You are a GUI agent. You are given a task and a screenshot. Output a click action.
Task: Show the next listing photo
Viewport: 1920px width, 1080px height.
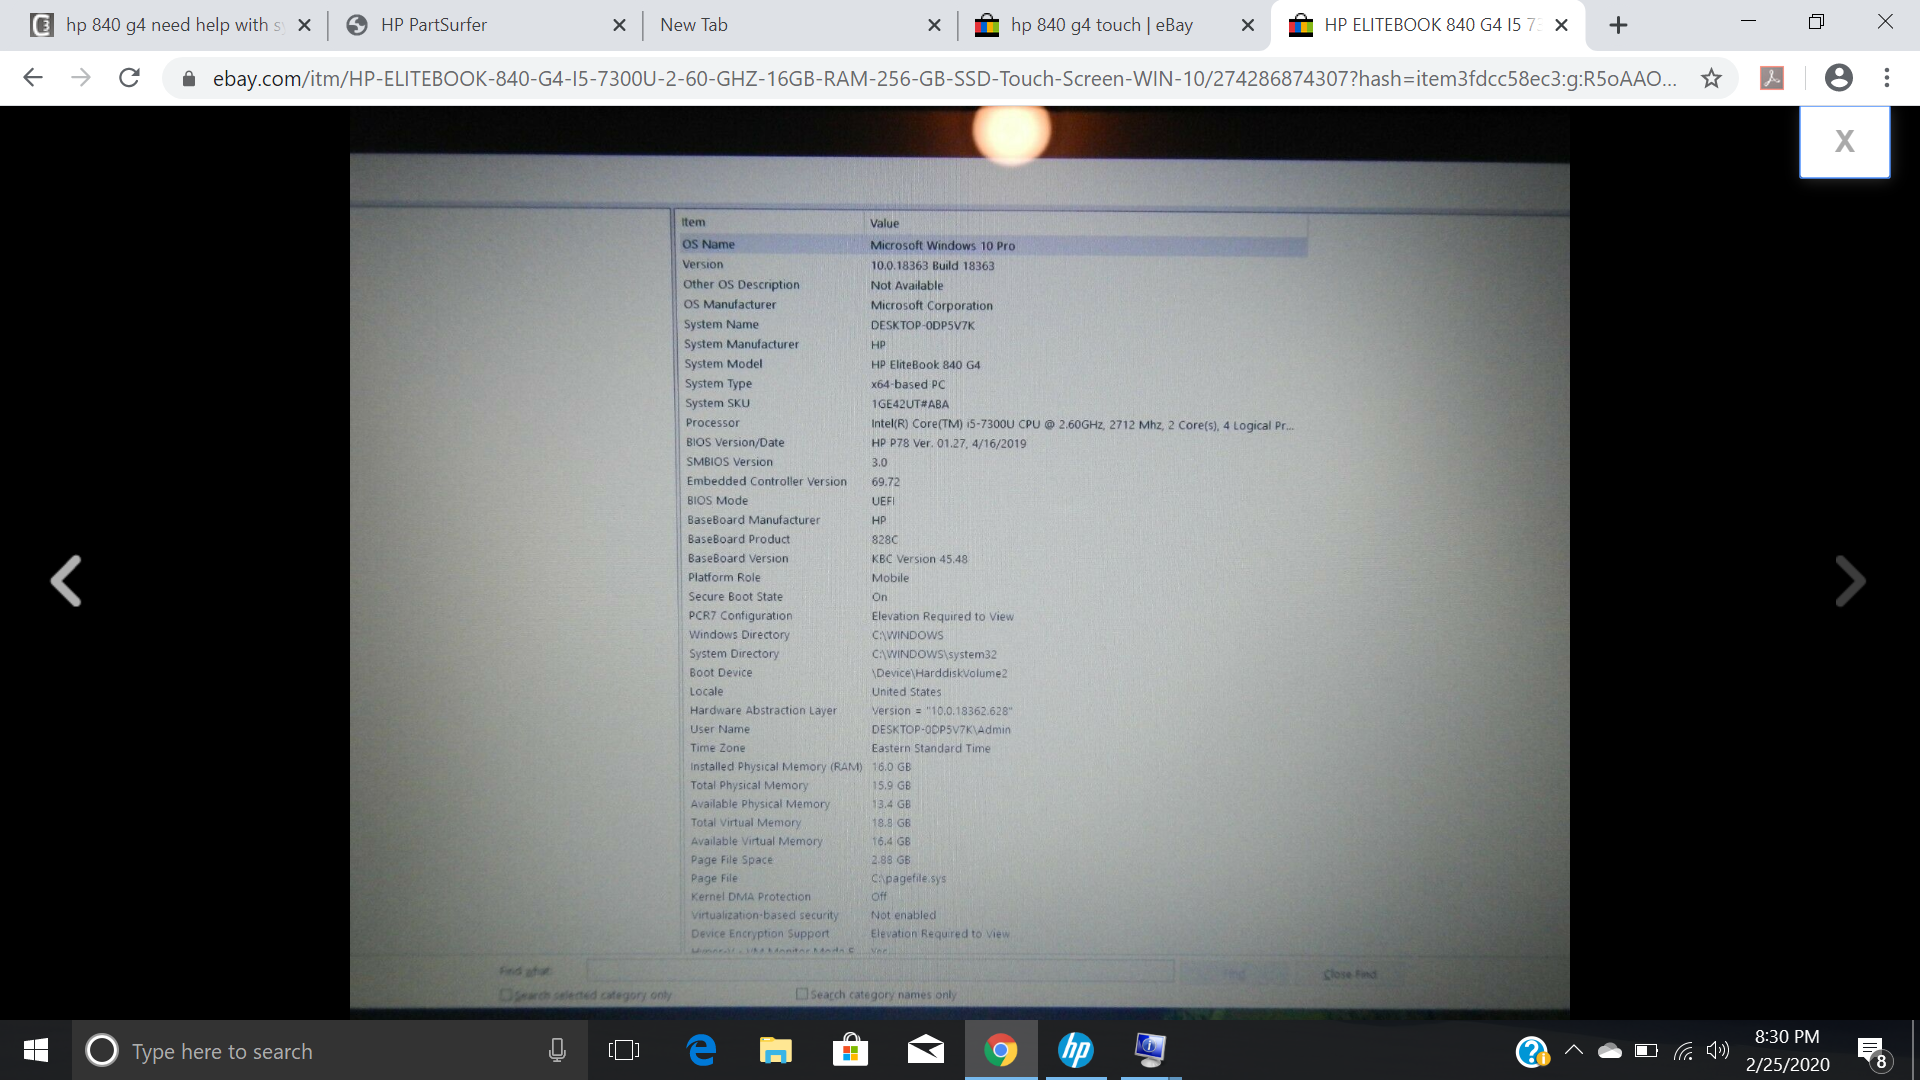(1850, 581)
